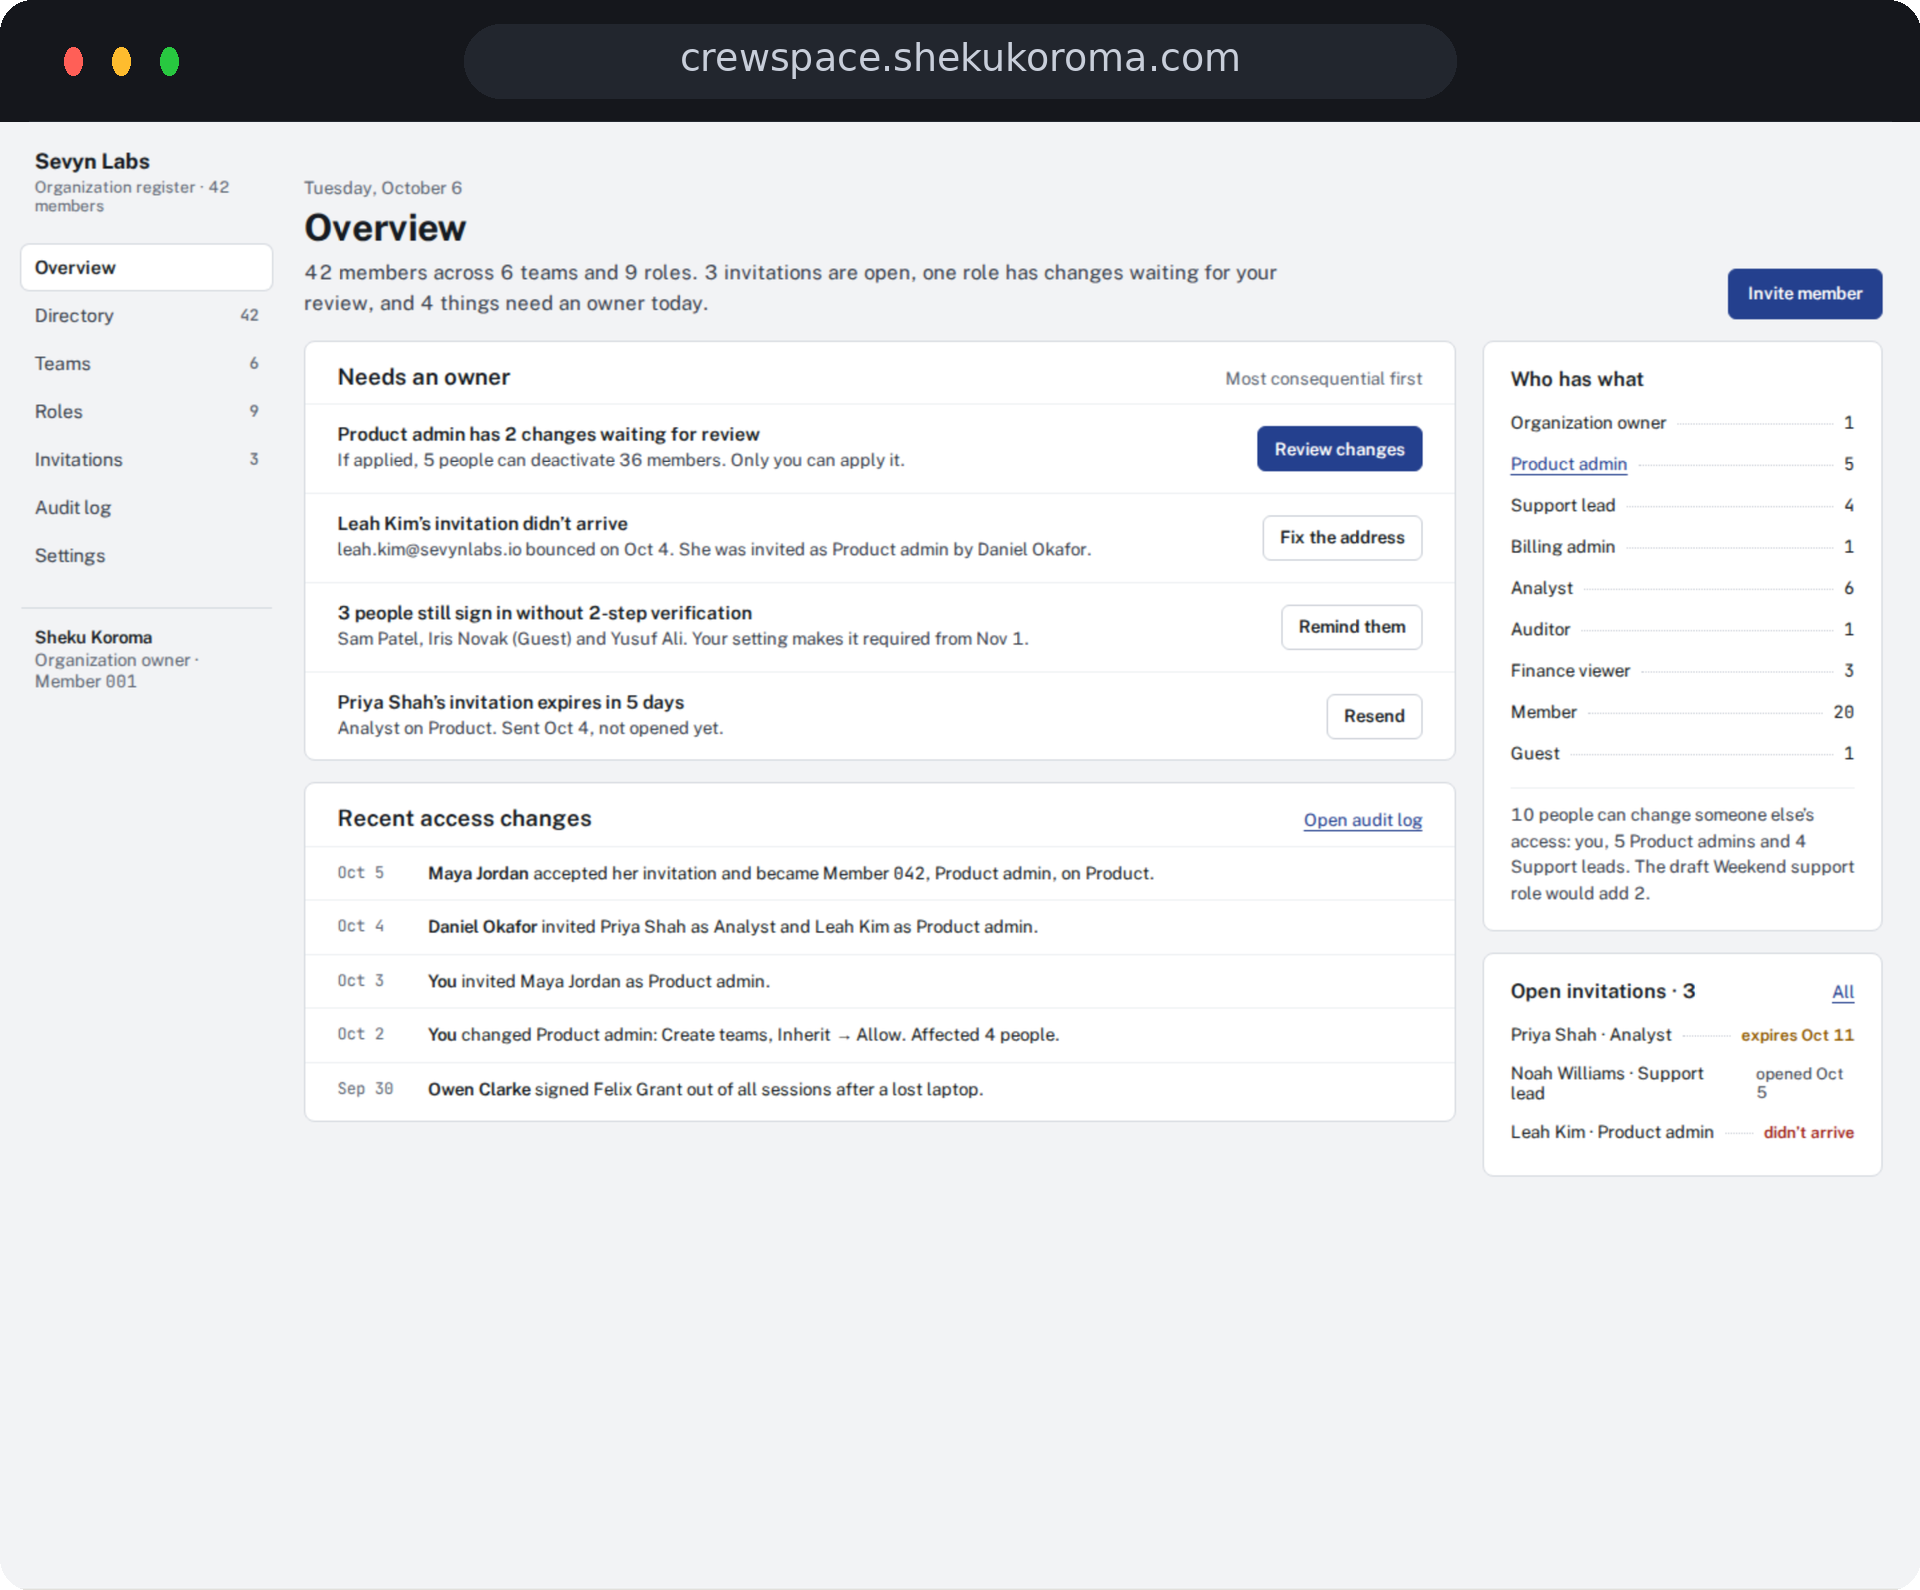The height and width of the screenshot is (1590, 1920).
Task: Click the Most consequential first label
Action: pos(1323,379)
